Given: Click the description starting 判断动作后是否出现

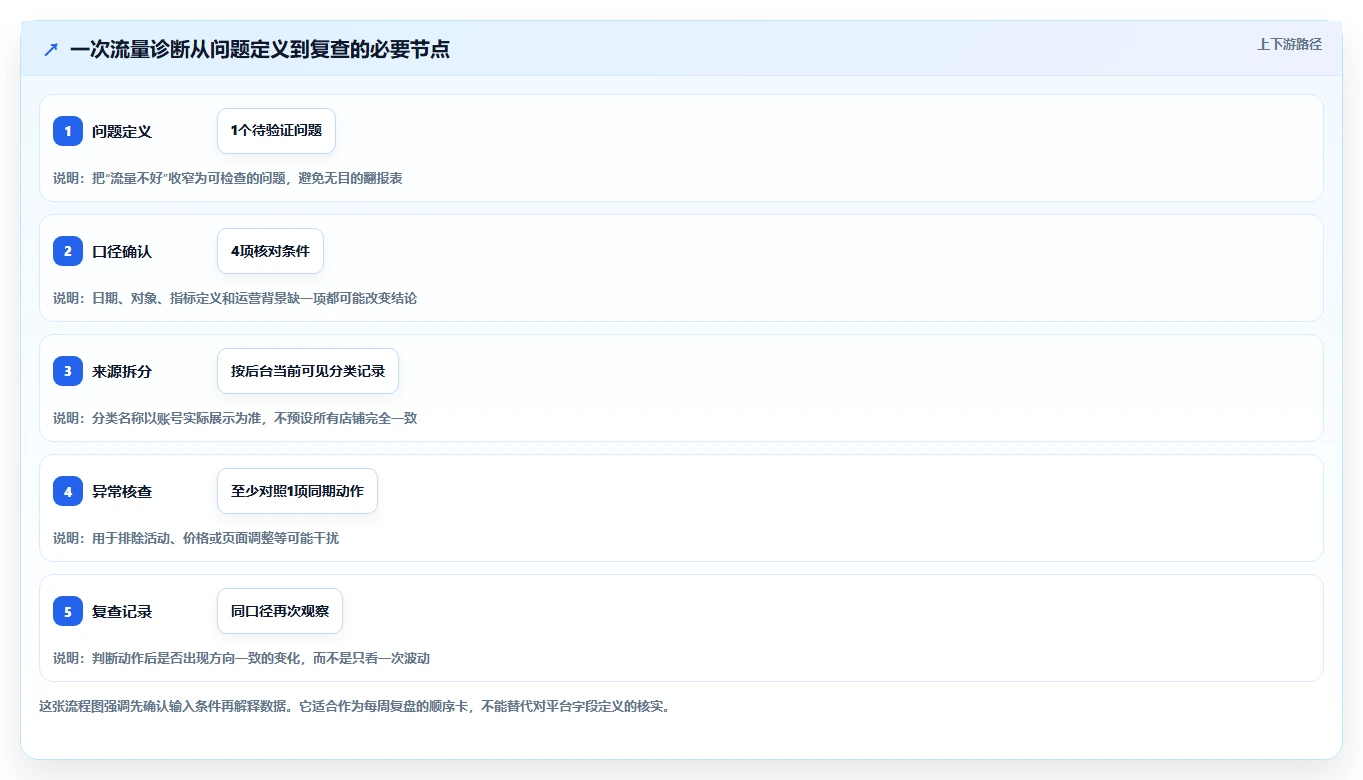Looking at the screenshot, I should (x=241, y=658).
